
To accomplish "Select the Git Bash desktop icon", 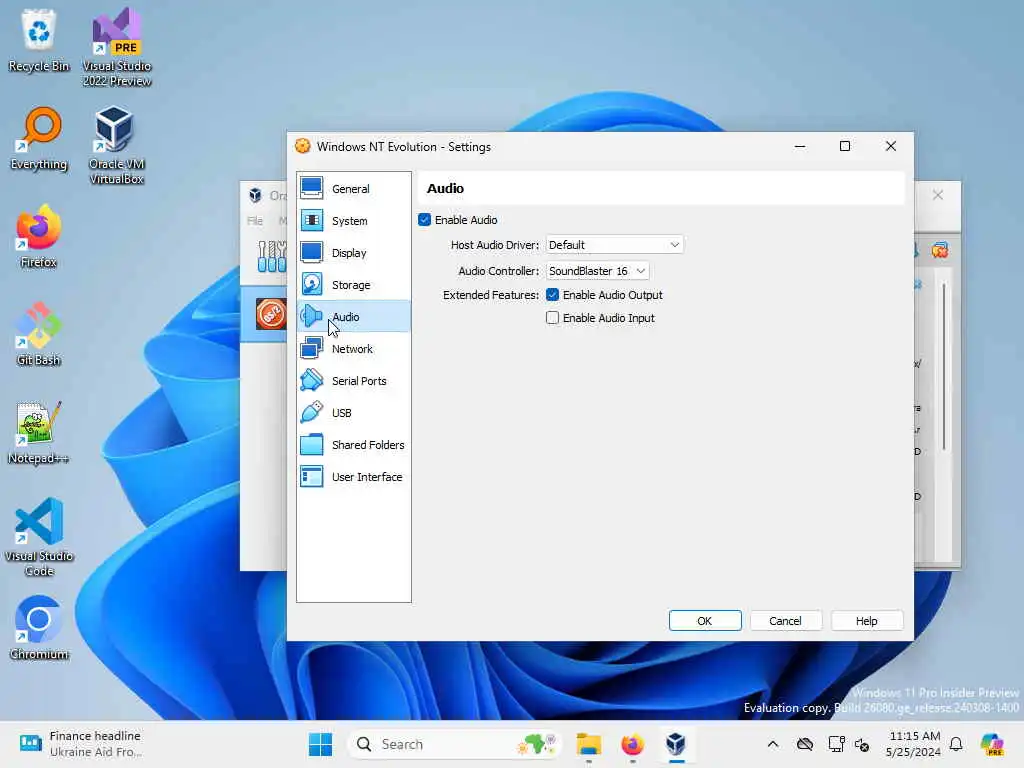I will 39,334.
